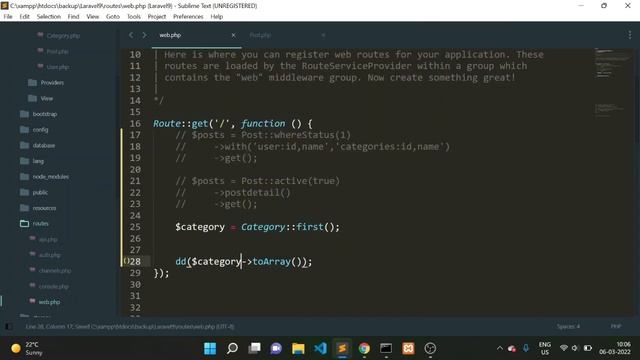Viewport: 640px width, 360px height.
Task: Select web.php in the sidebar
Action: coord(49,302)
